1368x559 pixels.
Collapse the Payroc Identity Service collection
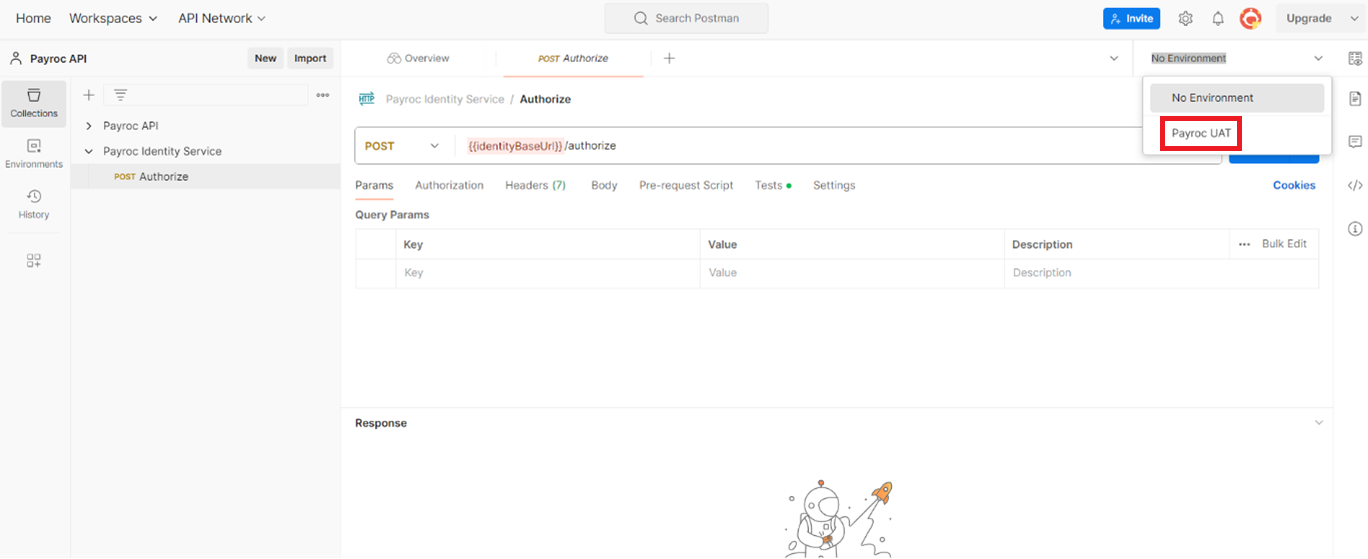coord(89,151)
